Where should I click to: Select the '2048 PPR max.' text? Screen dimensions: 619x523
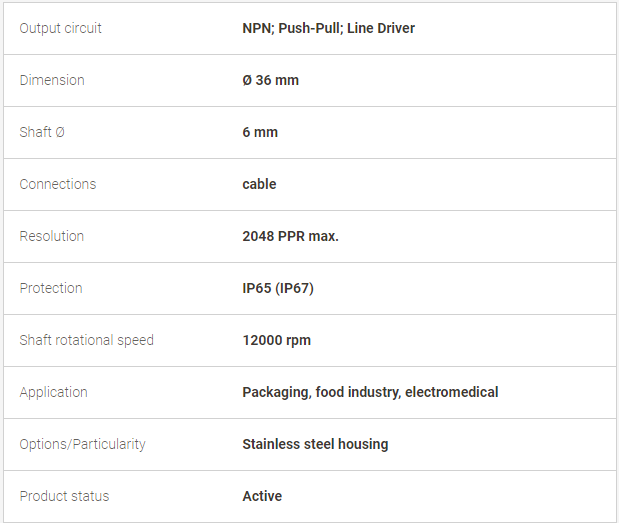(290, 236)
